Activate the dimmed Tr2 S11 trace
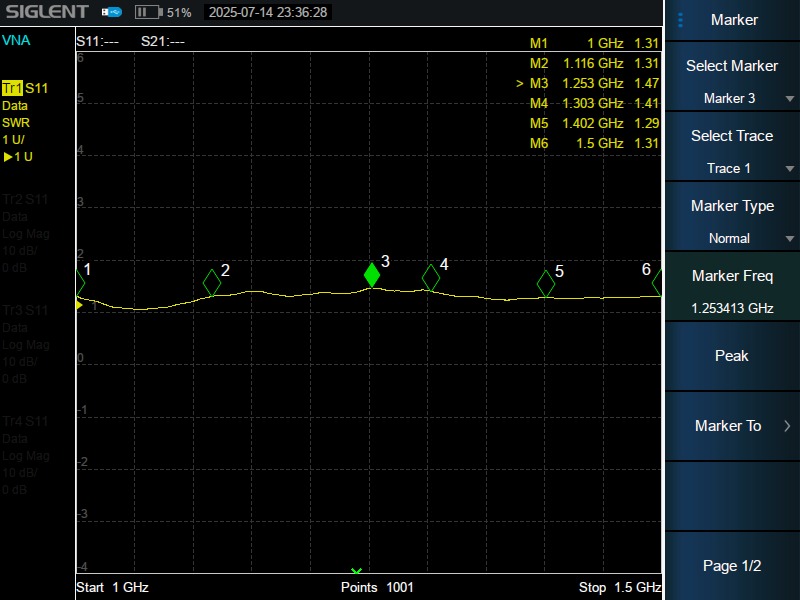 coord(25,199)
